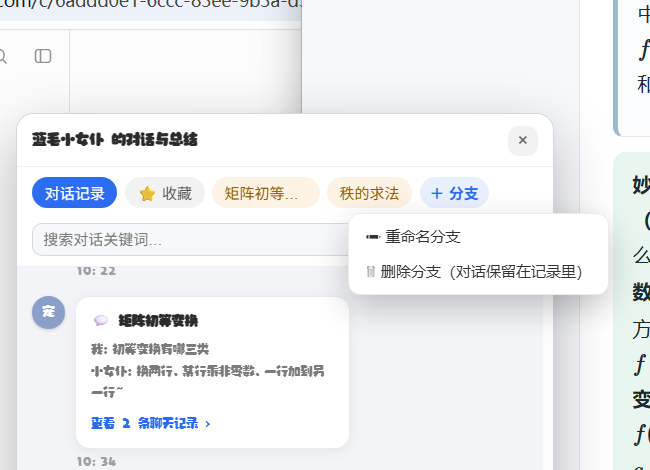Image resolution: width=650 pixels, height=470 pixels.
Task: Click the star icon in 收藏 tab
Action: 147,193
